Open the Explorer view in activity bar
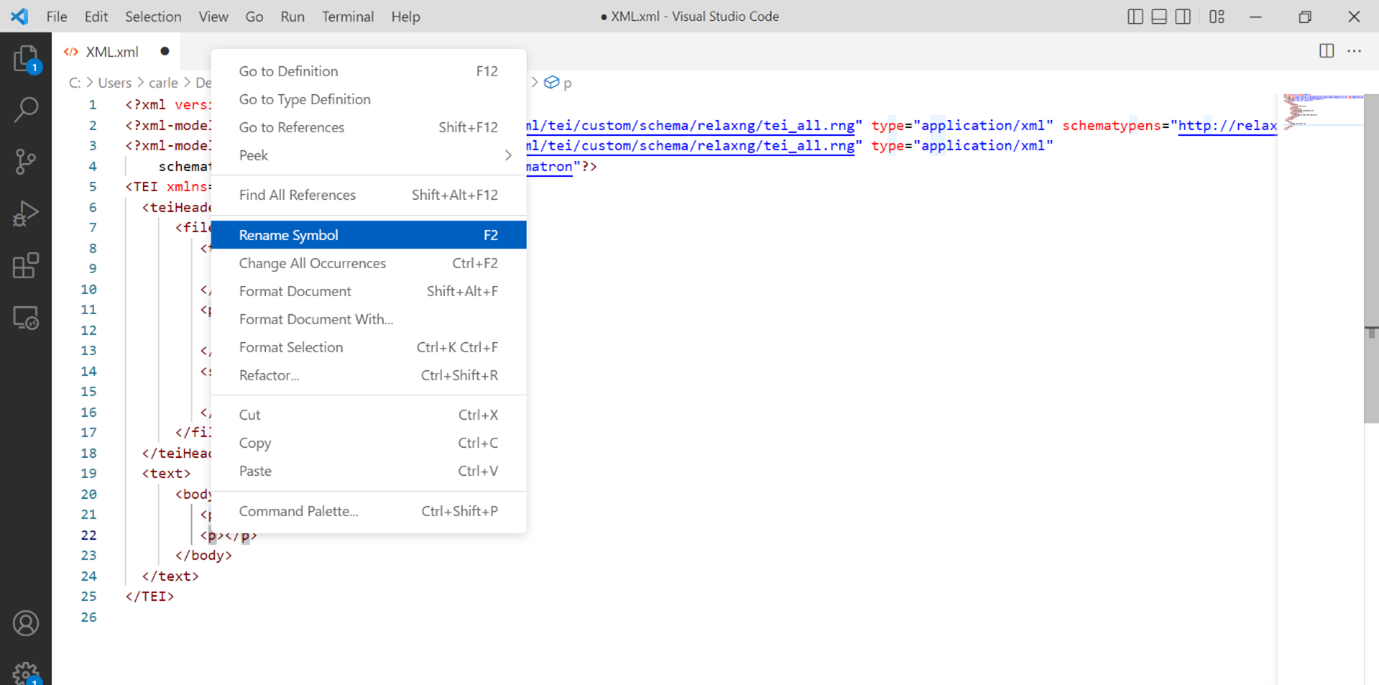 click(x=25, y=60)
